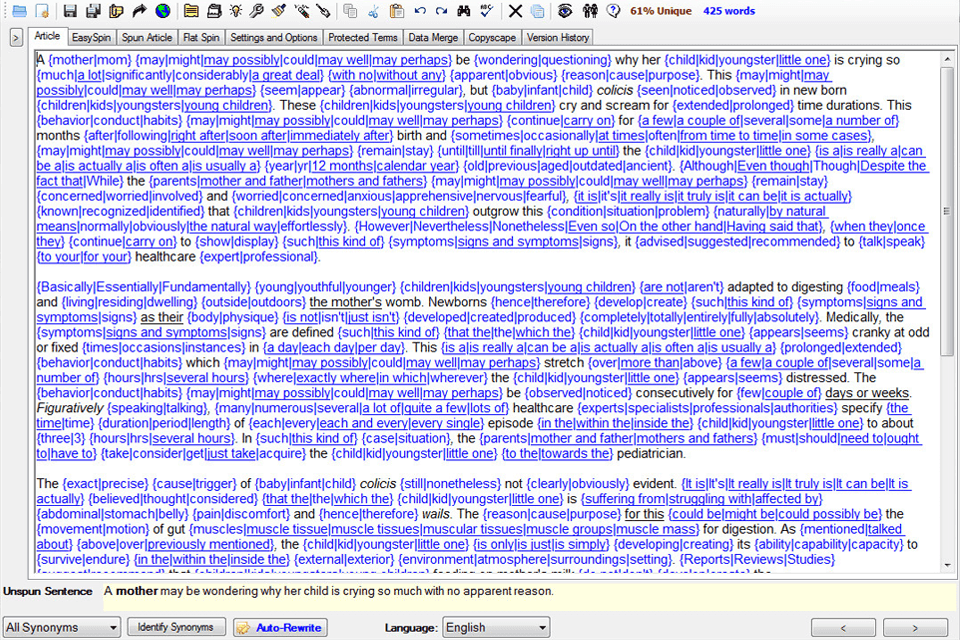Find text using binoculars icon
Image resolution: width=960 pixels, height=640 pixels.
click(x=464, y=10)
